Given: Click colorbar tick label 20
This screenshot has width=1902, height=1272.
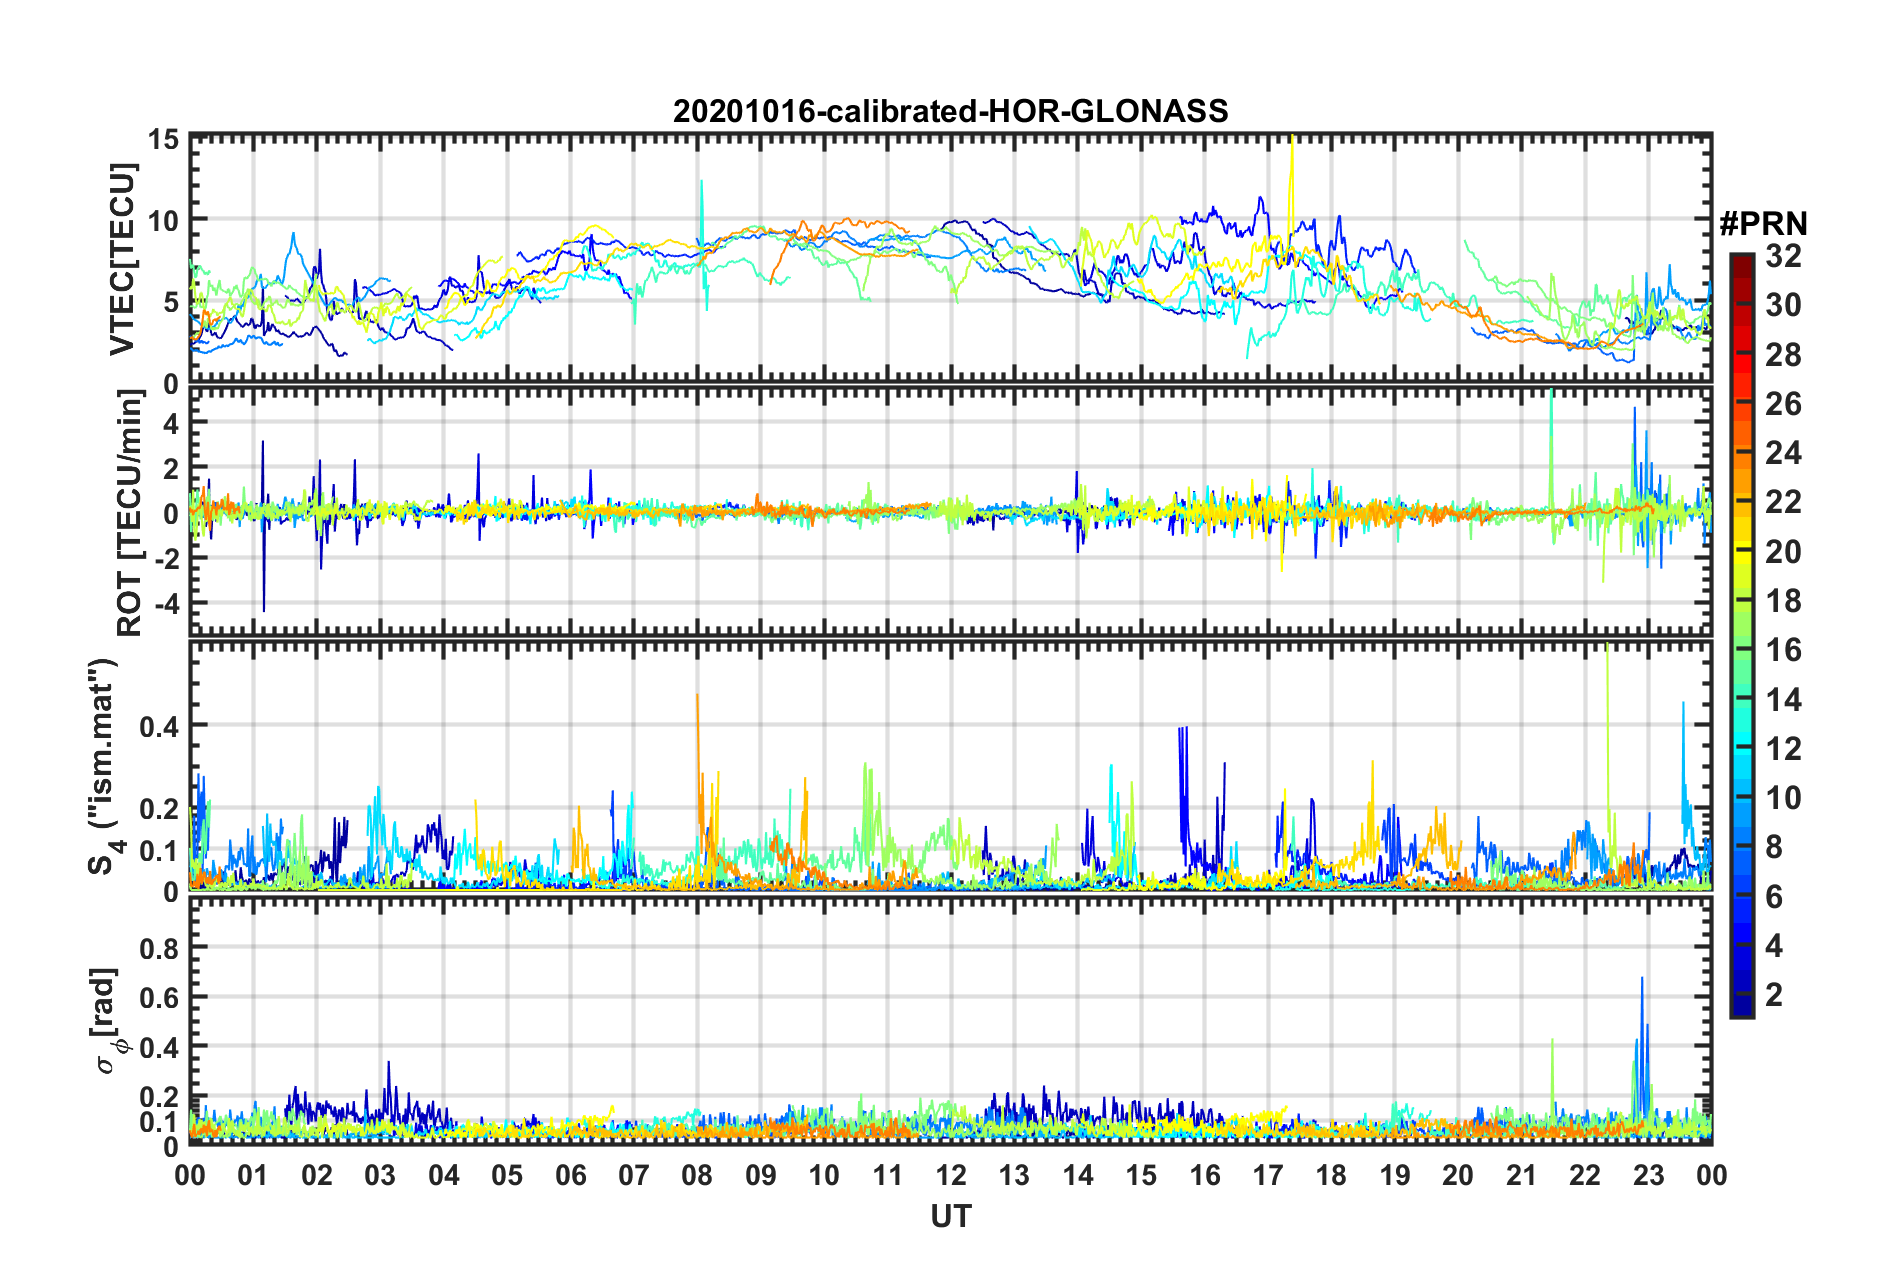Looking at the screenshot, I should 1783,552.
